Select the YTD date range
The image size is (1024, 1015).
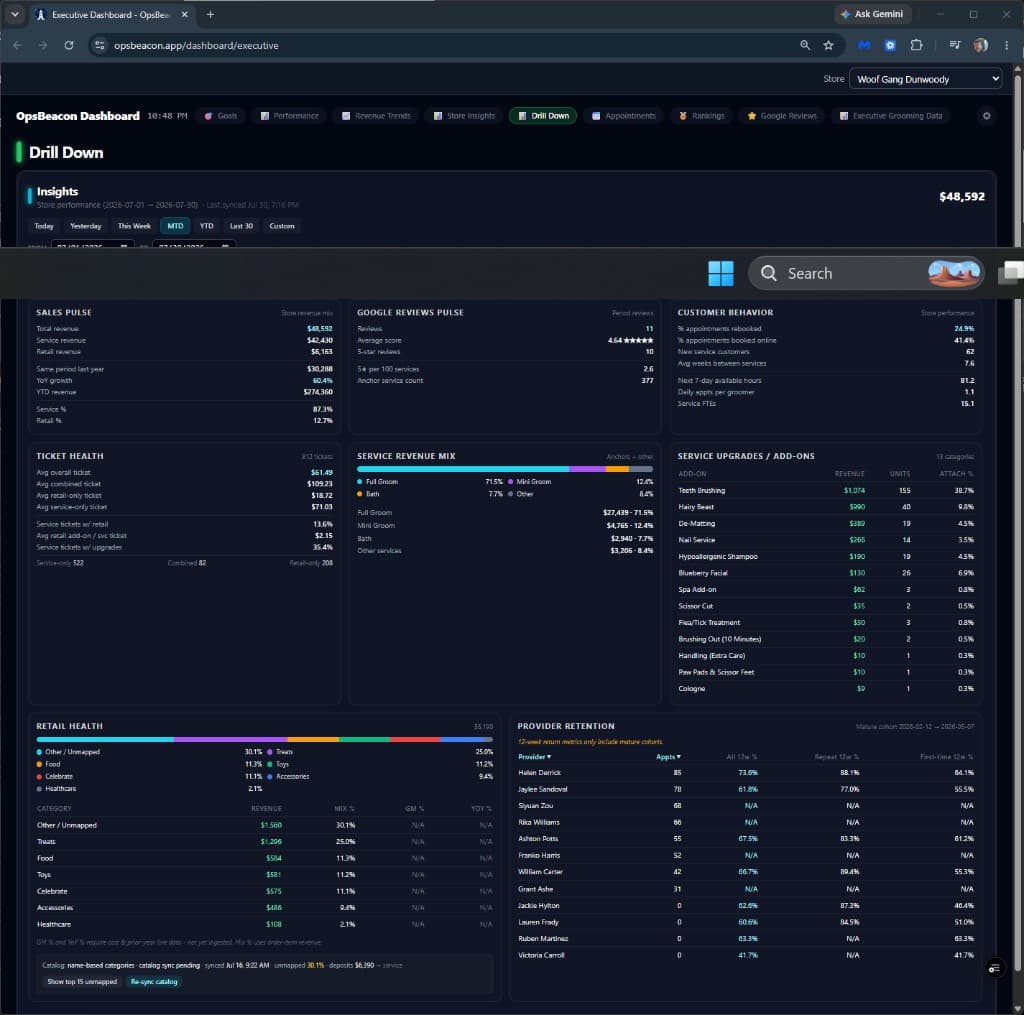click(206, 226)
